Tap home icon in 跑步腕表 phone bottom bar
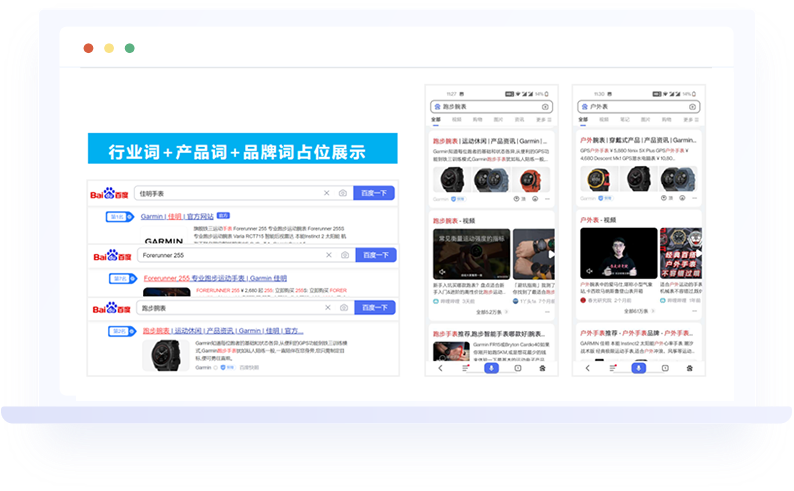The width and height of the screenshot is (794, 491). pos(542,369)
